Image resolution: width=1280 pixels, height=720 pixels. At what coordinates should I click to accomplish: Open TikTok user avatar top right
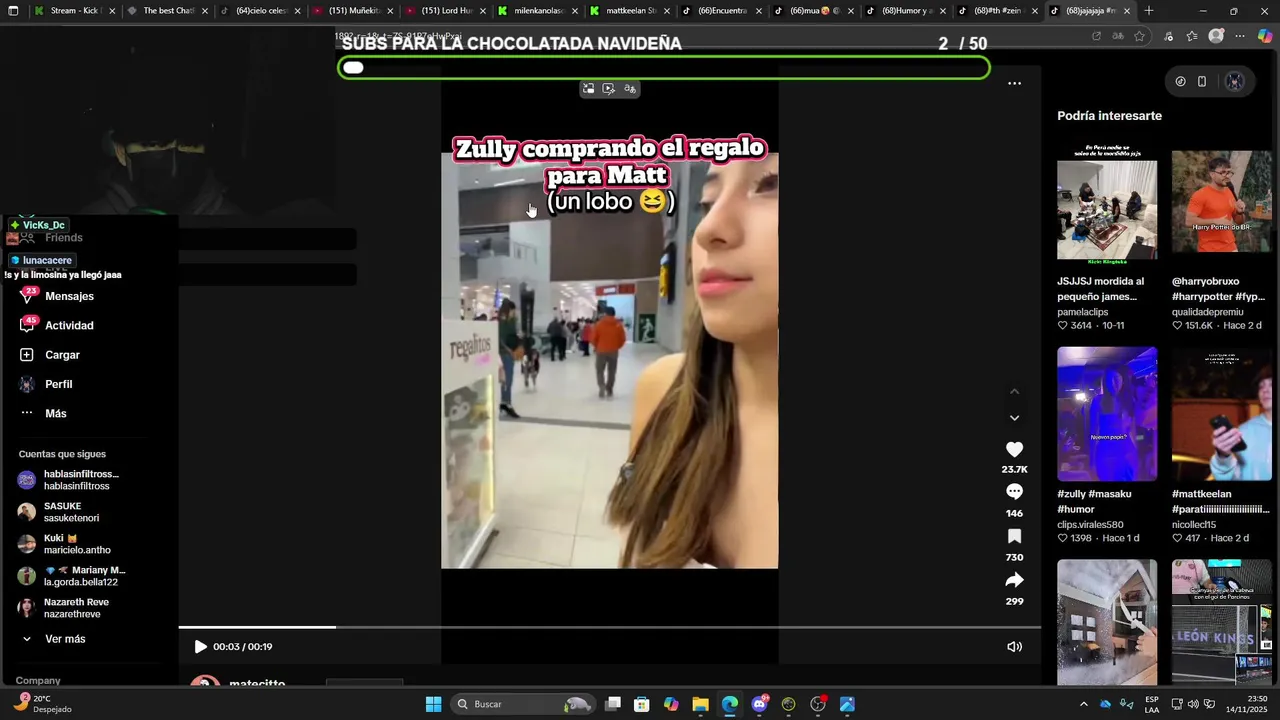click(x=1235, y=82)
